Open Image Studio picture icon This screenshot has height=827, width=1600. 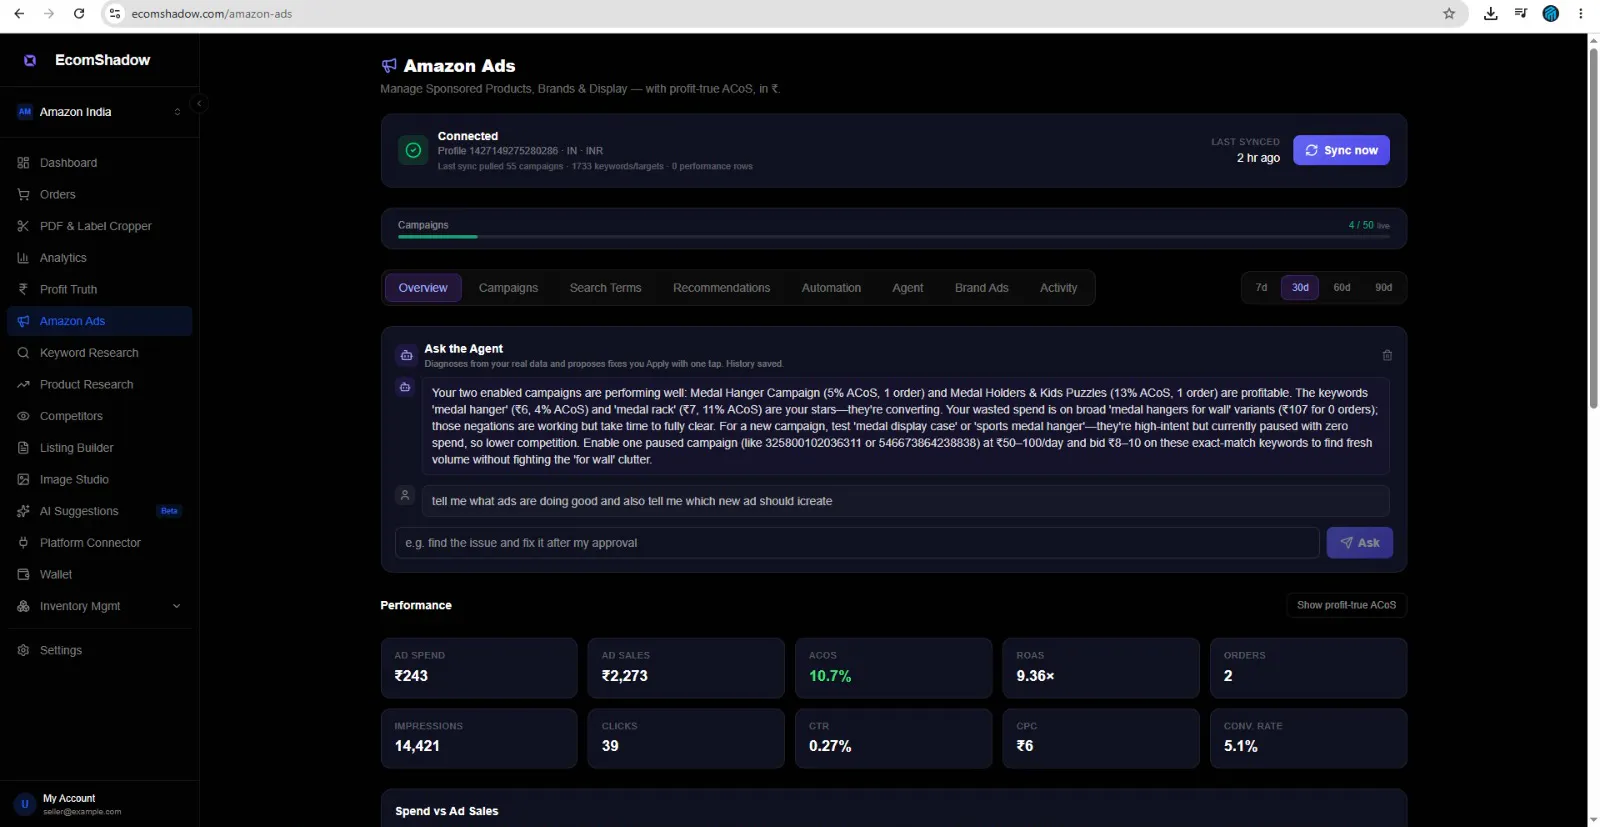(23, 480)
